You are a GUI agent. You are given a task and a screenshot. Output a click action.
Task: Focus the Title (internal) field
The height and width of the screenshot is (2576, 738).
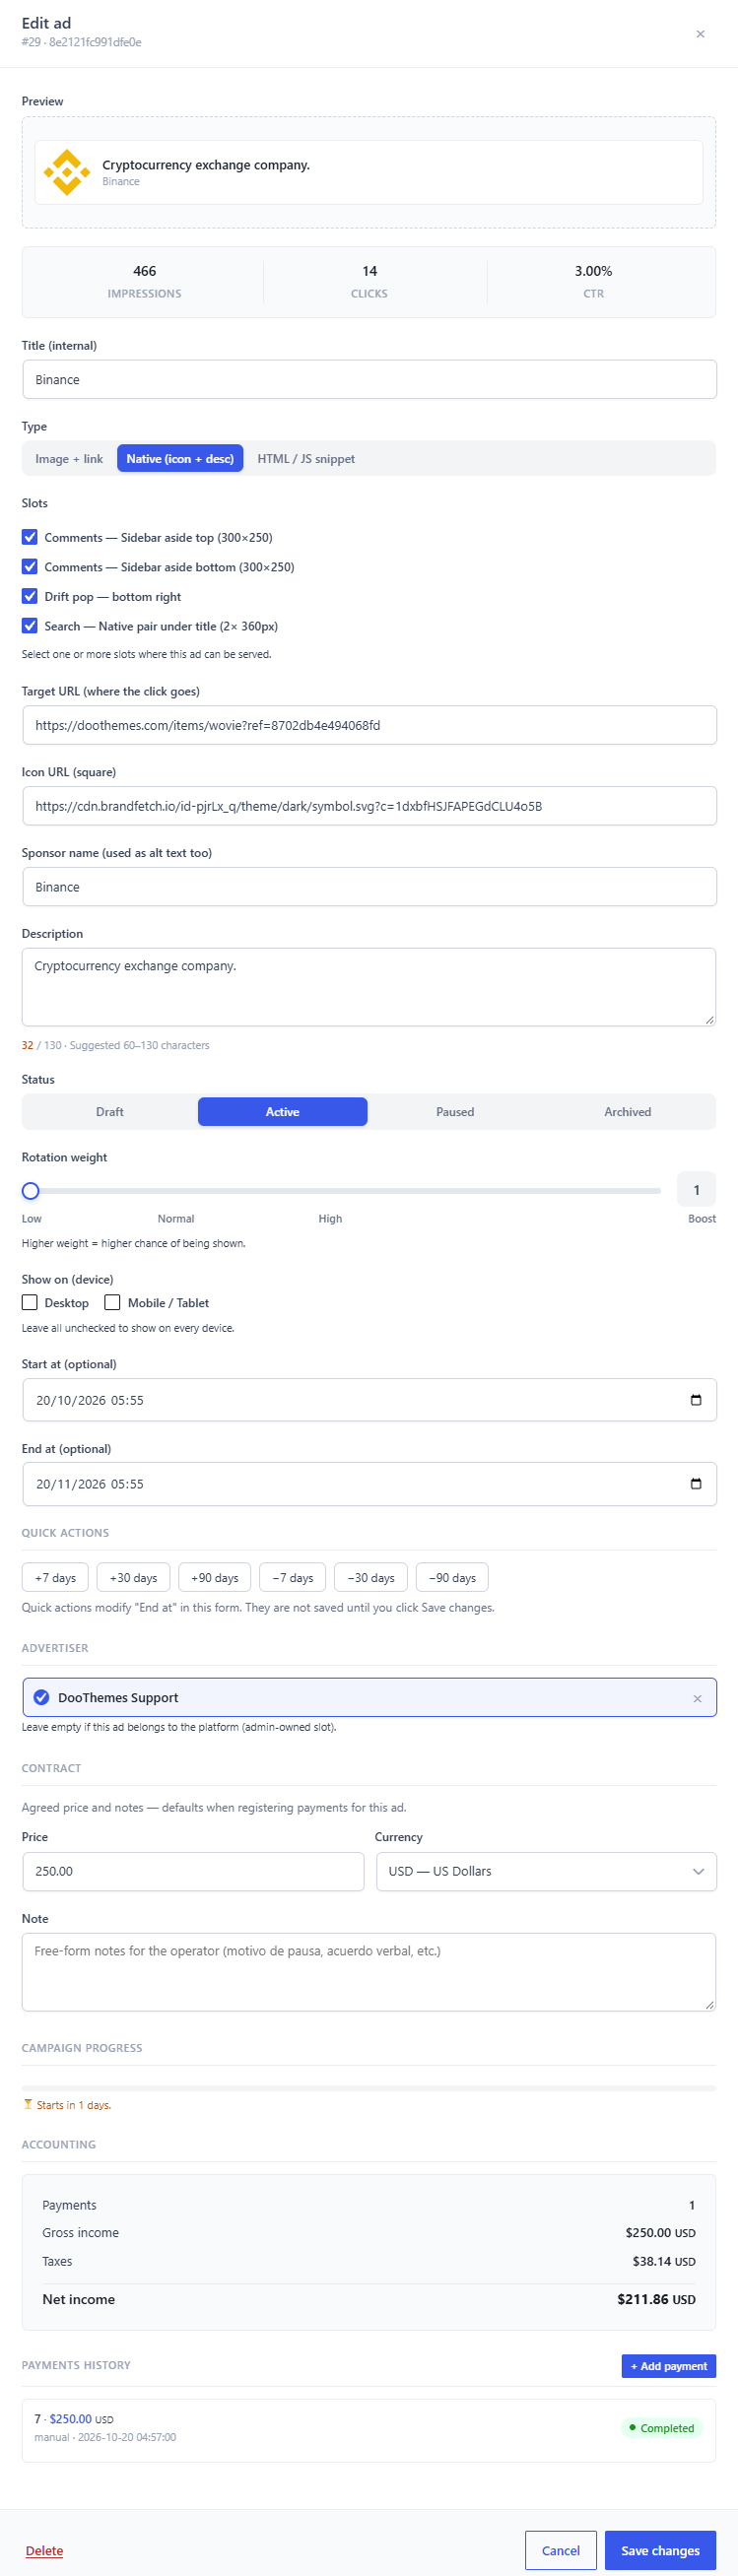click(369, 379)
